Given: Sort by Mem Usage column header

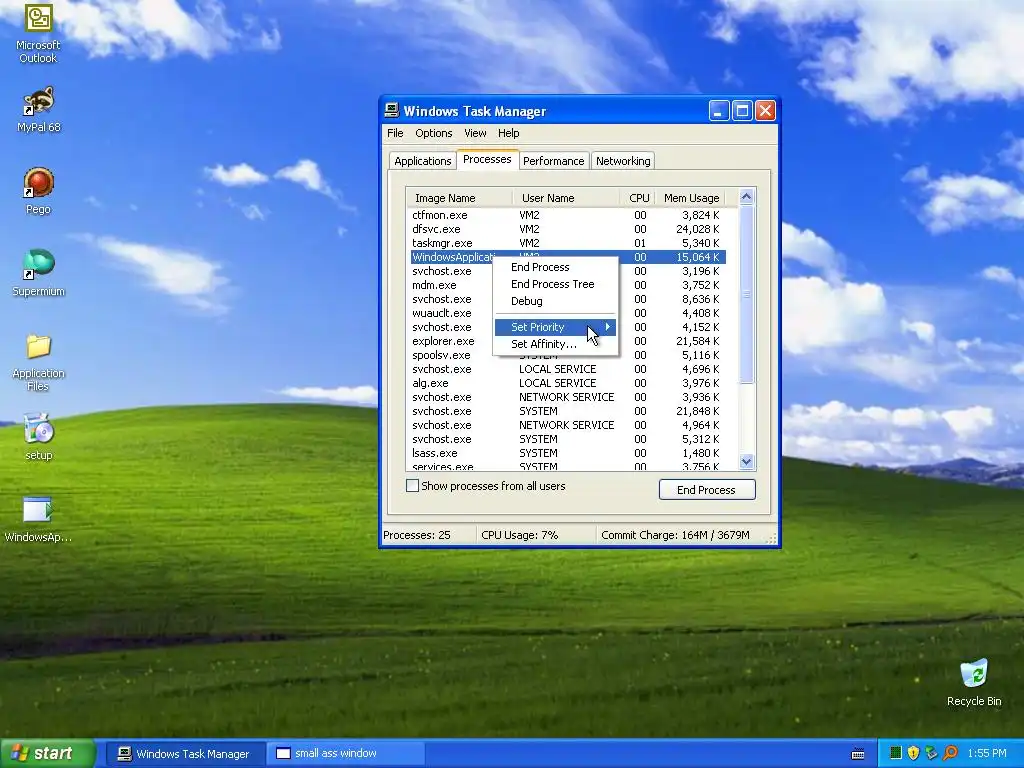Looking at the screenshot, I should (690, 198).
